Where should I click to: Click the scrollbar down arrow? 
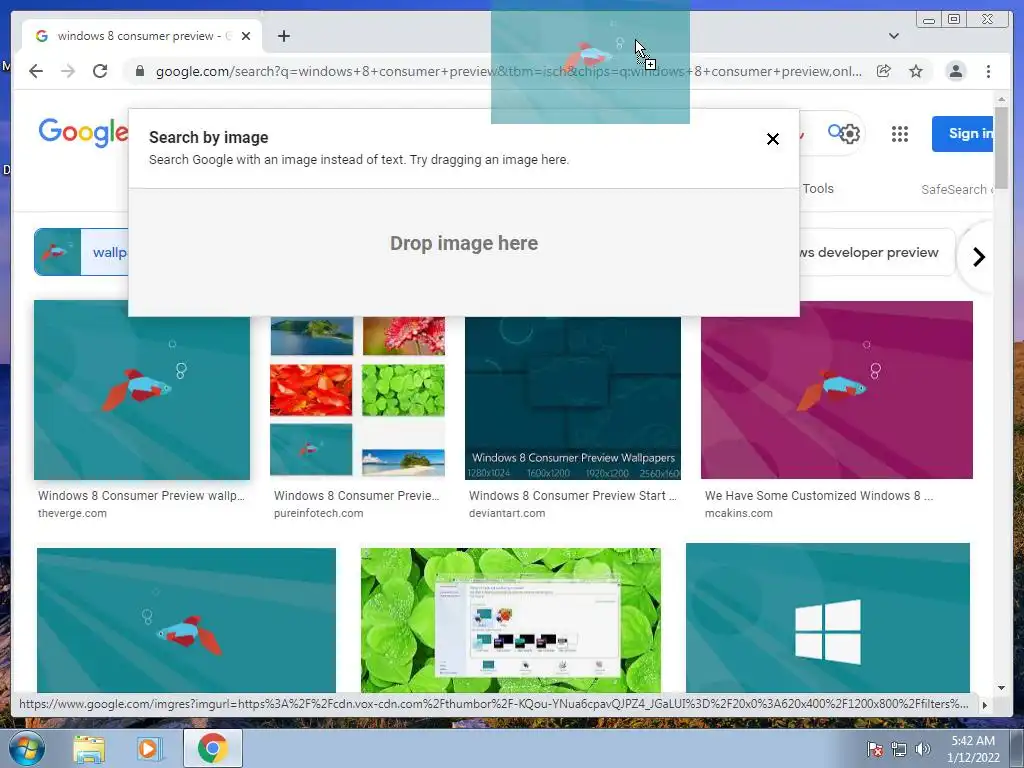pos(1002,688)
